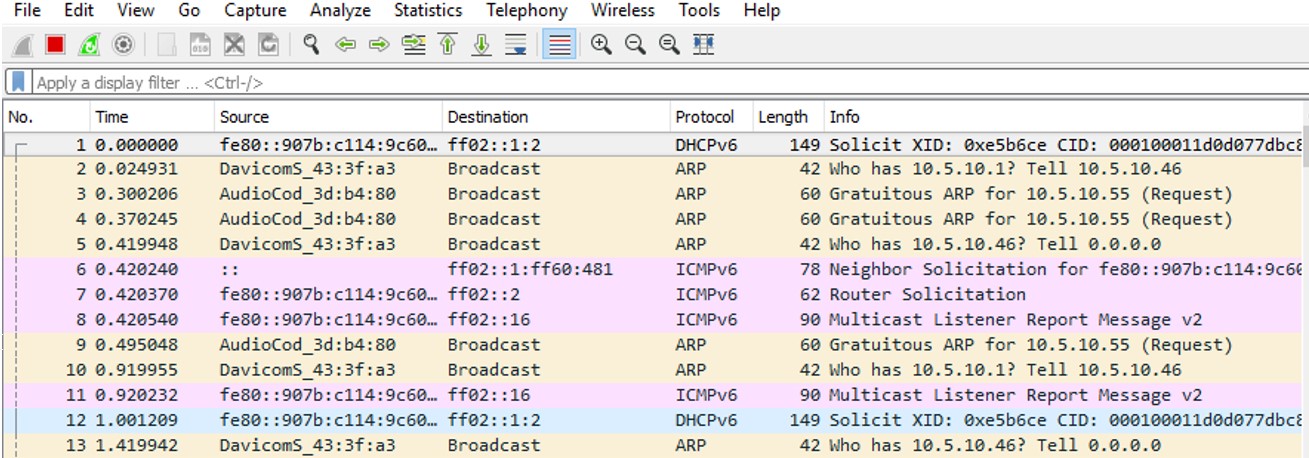Sort by the Time column header
This screenshot has width=1309, height=458.
tap(153, 117)
